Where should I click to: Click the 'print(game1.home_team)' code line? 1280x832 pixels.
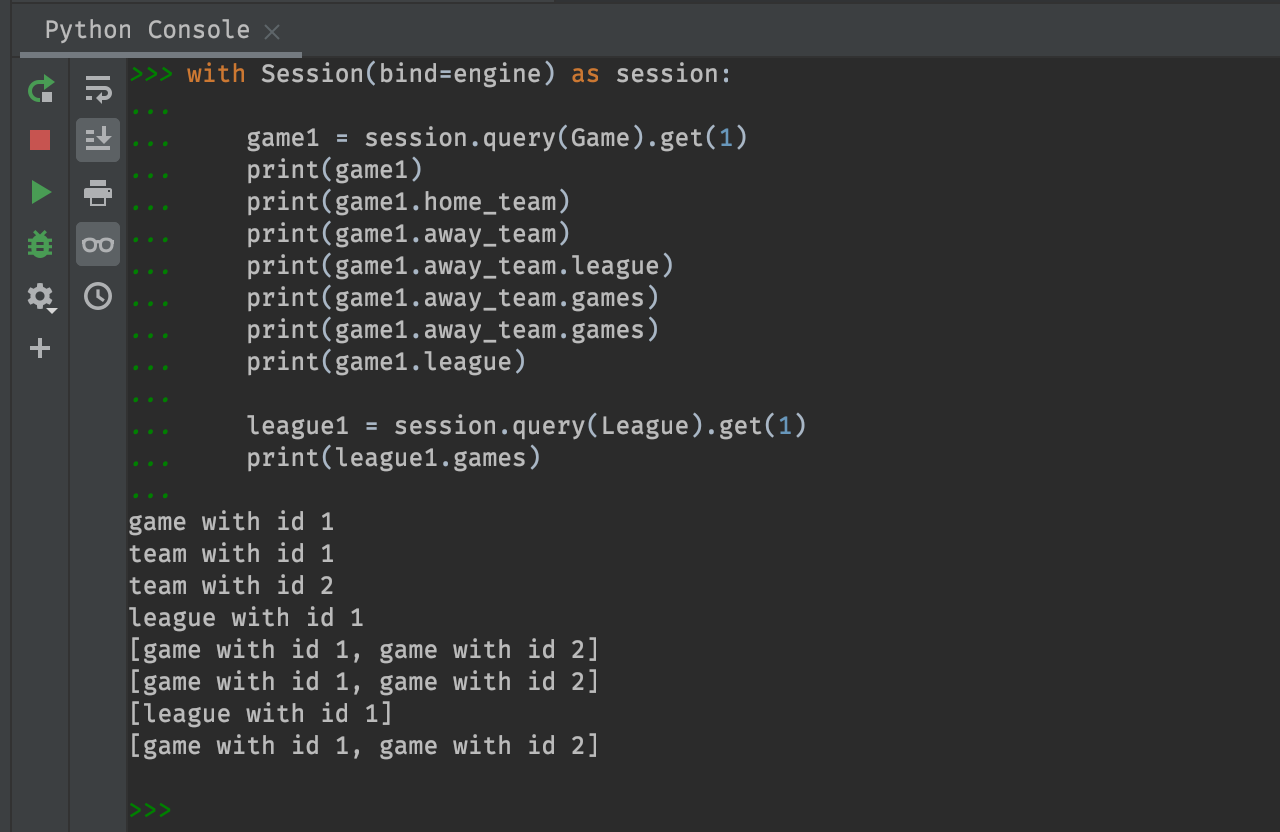click(x=408, y=202)
